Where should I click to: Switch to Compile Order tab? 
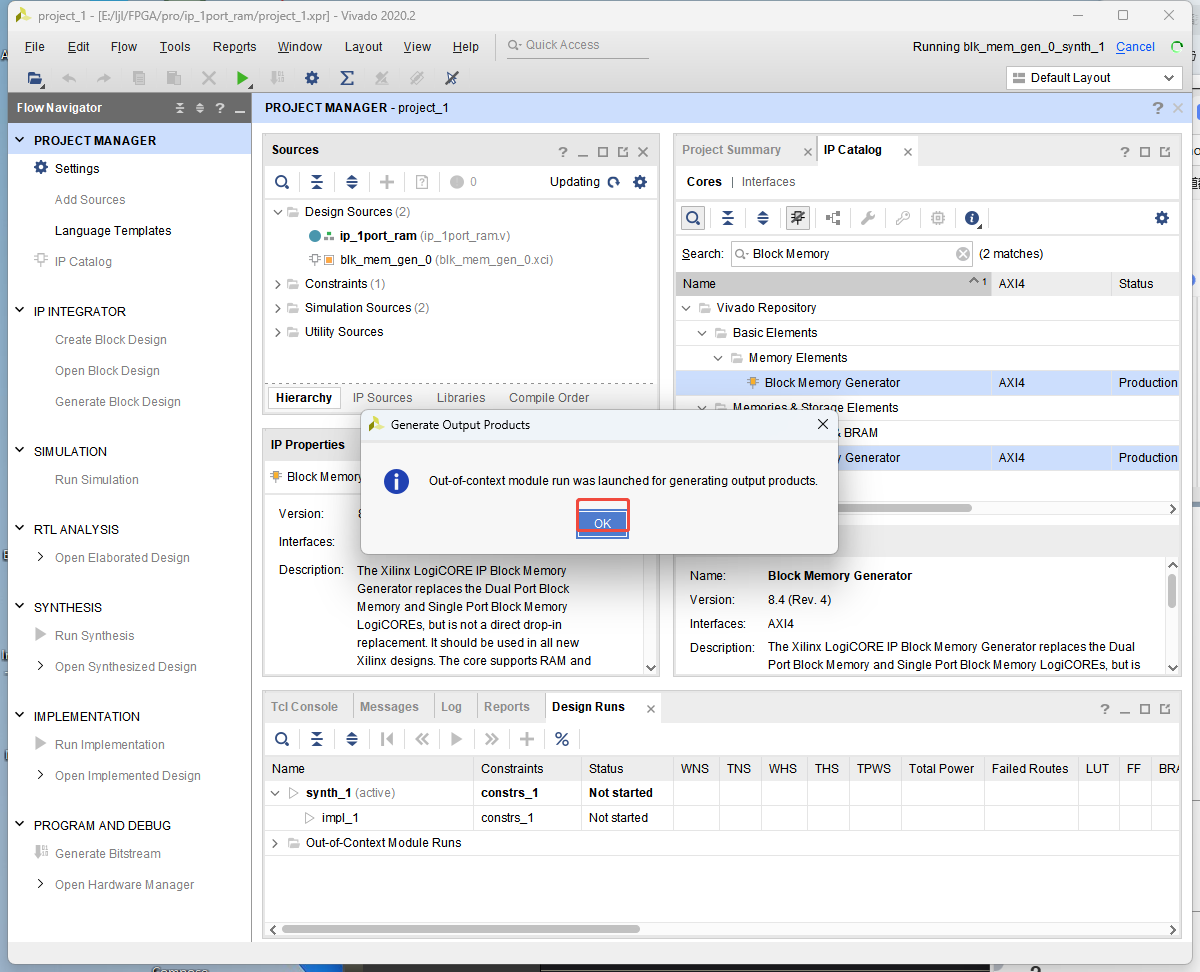coord(549,398)
